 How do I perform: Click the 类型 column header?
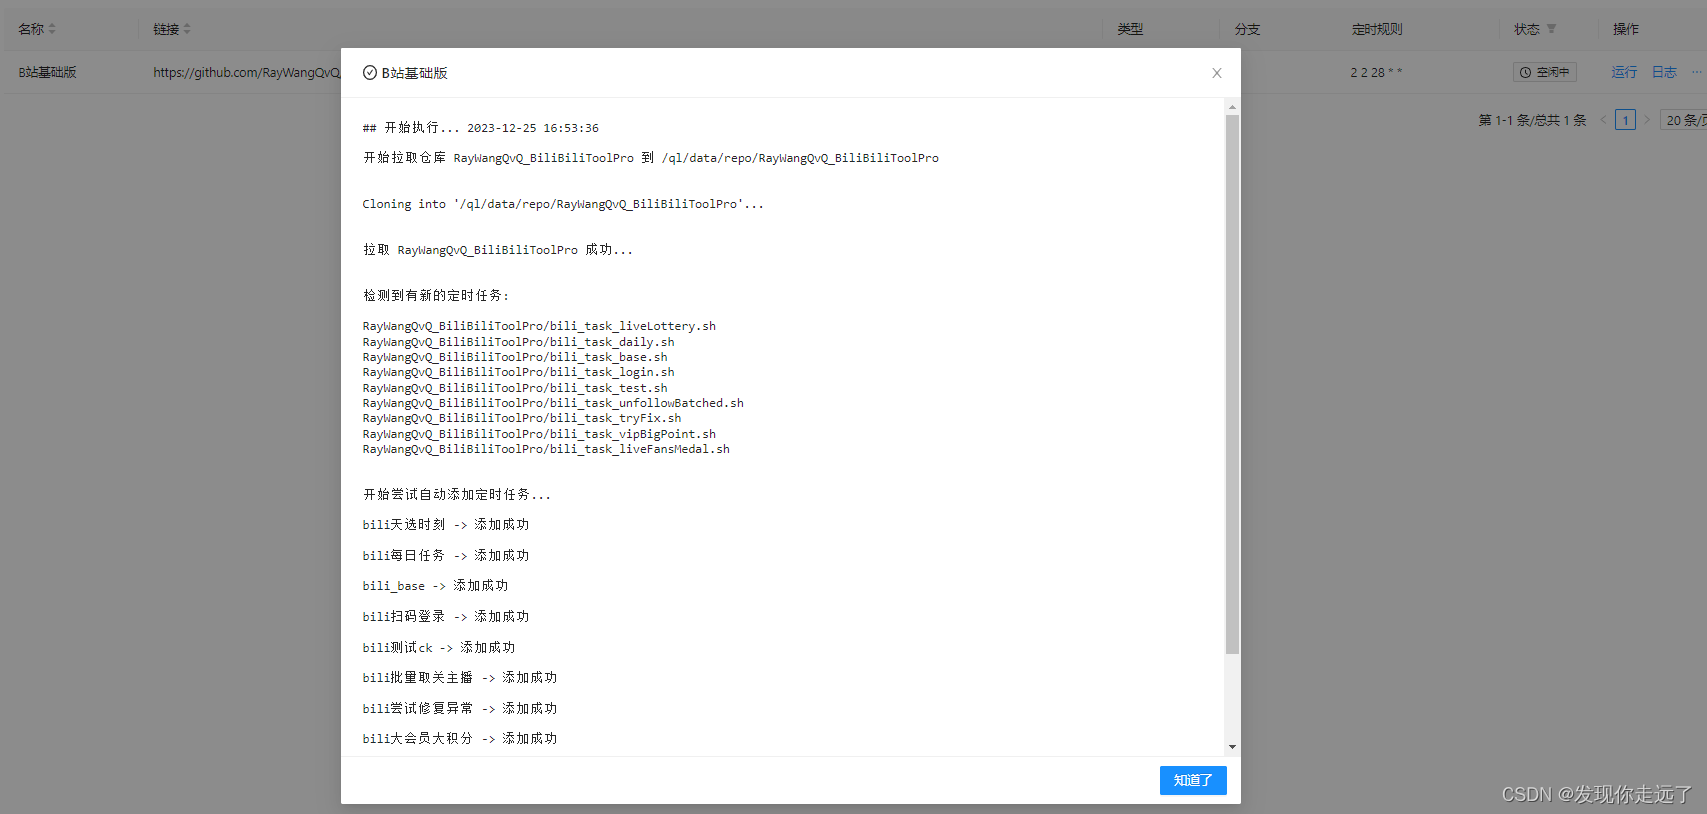(1130, 29)
